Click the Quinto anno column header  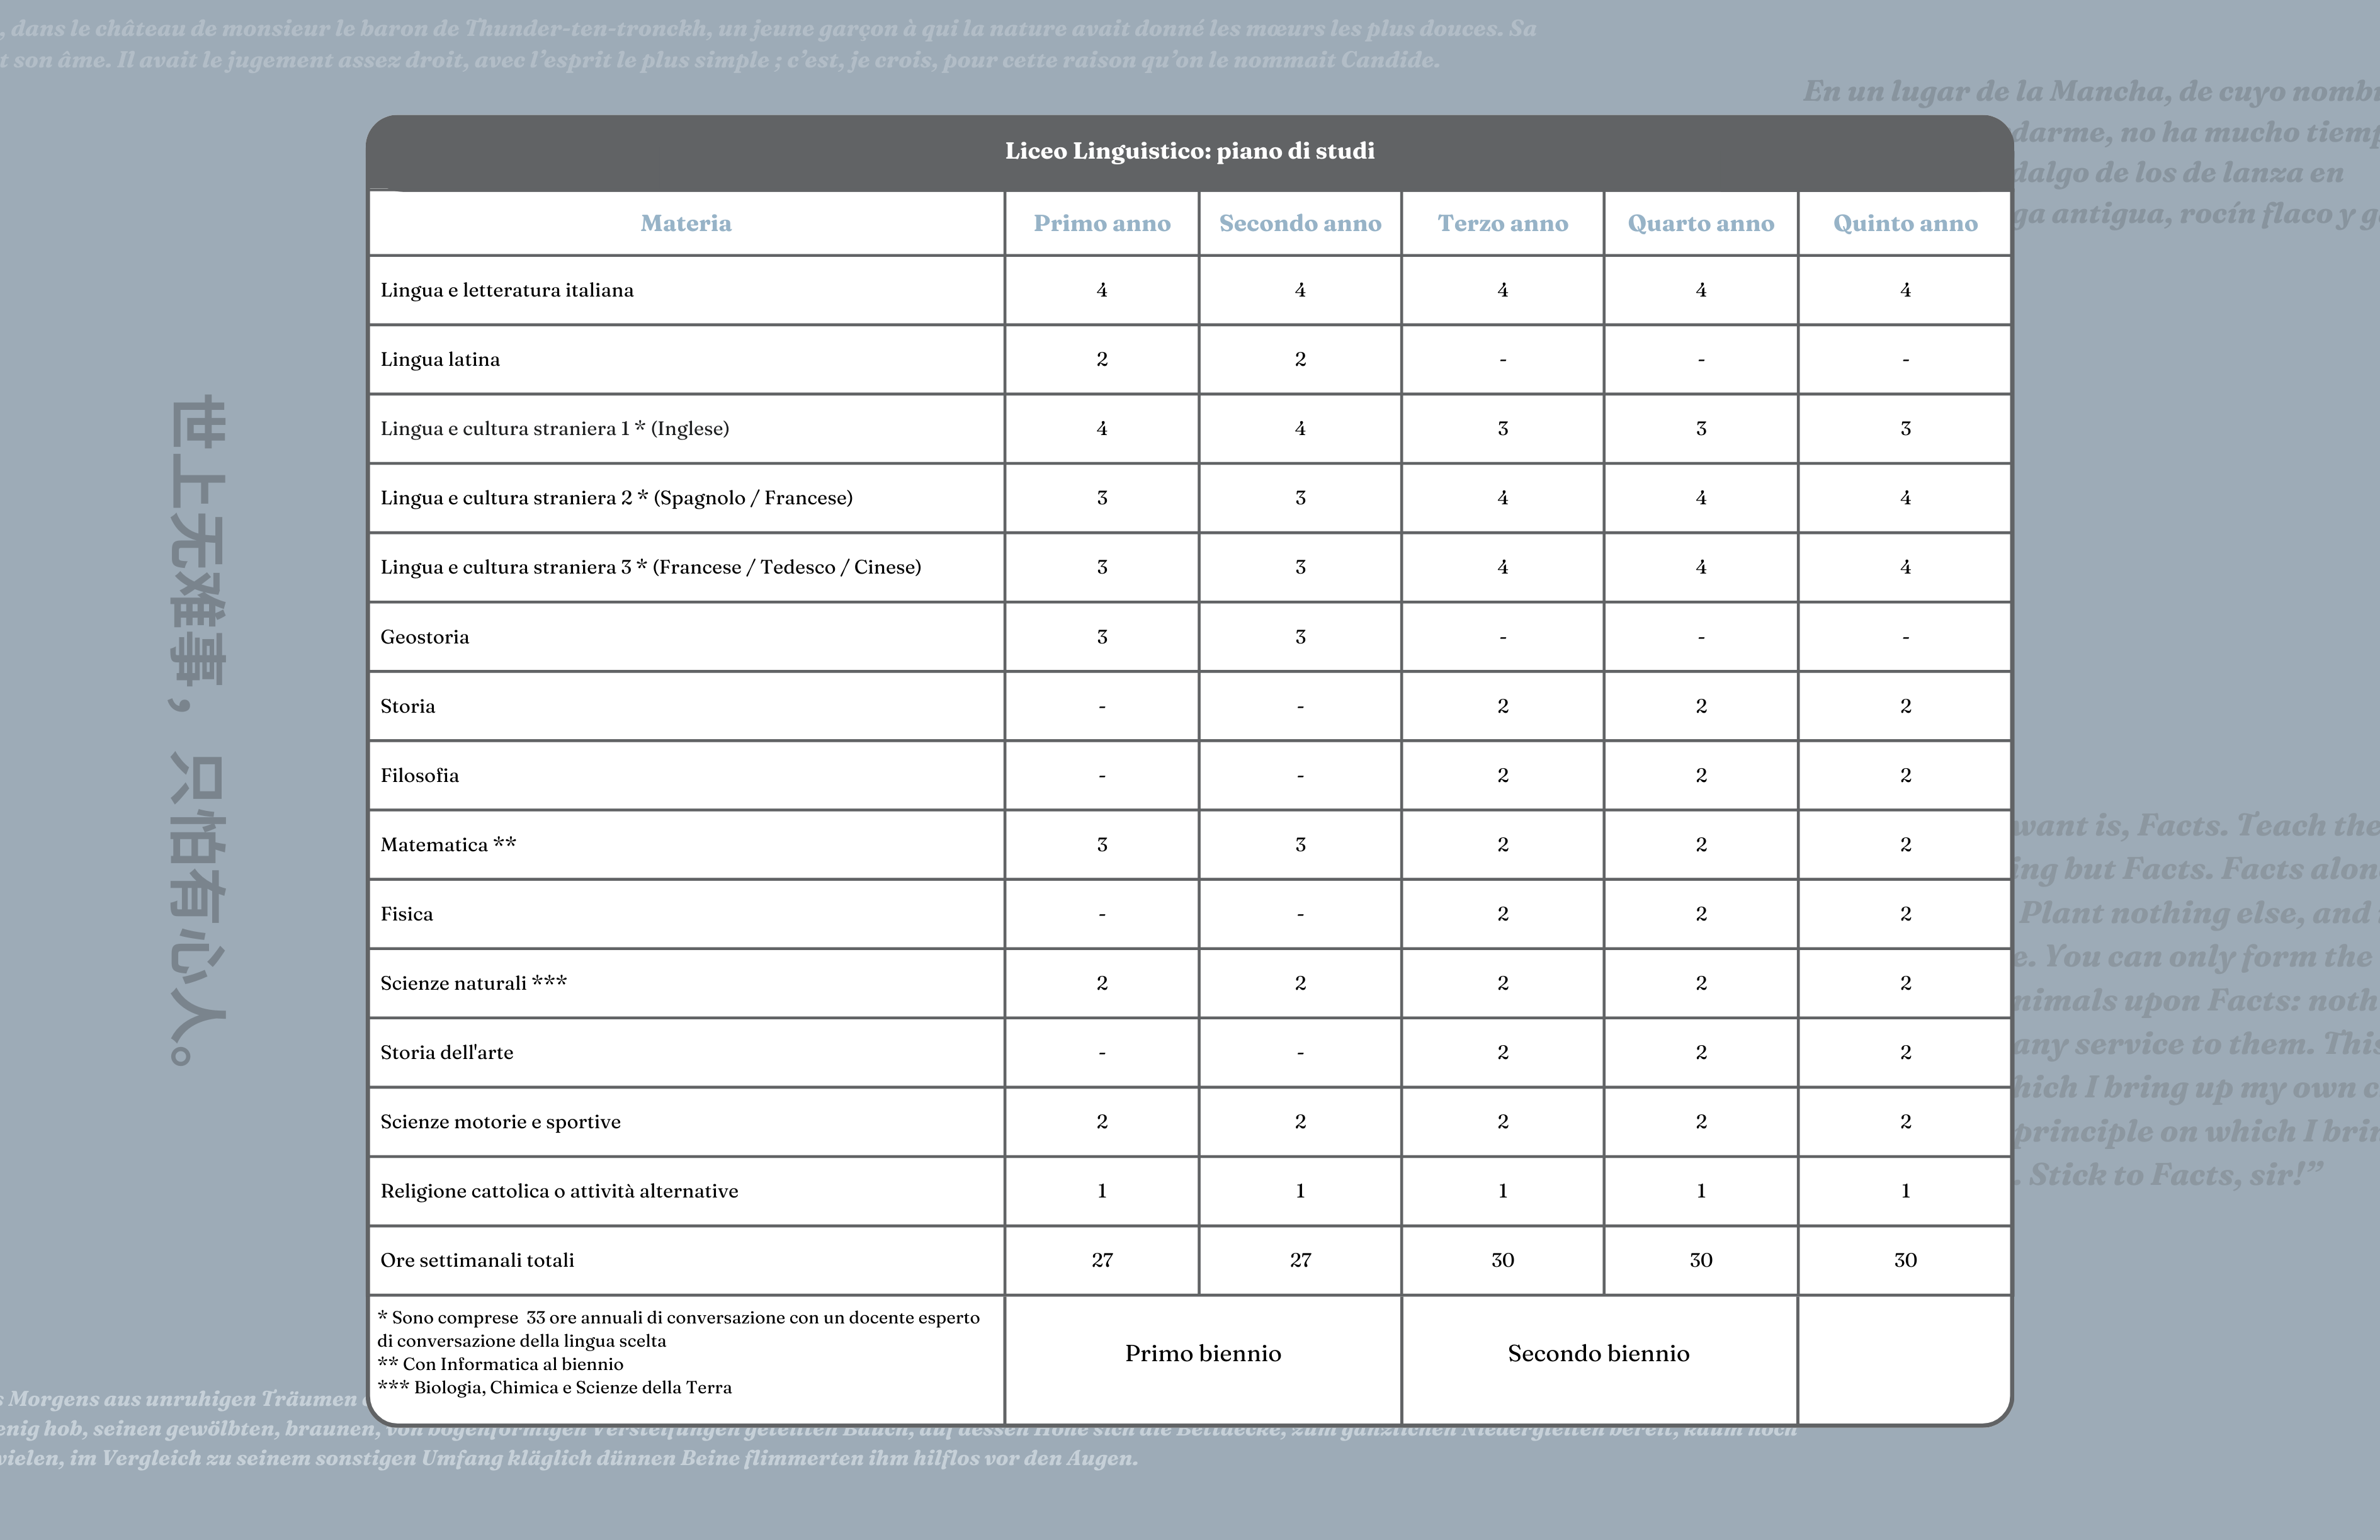pyautogui.click(x=1904, y=223)
